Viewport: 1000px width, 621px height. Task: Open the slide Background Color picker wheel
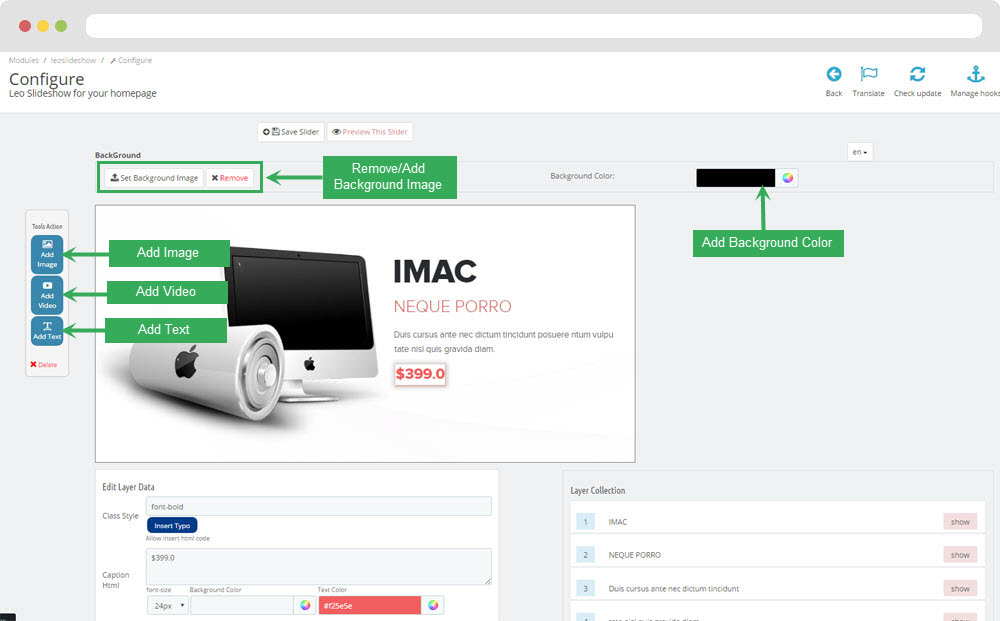(788, 178)
